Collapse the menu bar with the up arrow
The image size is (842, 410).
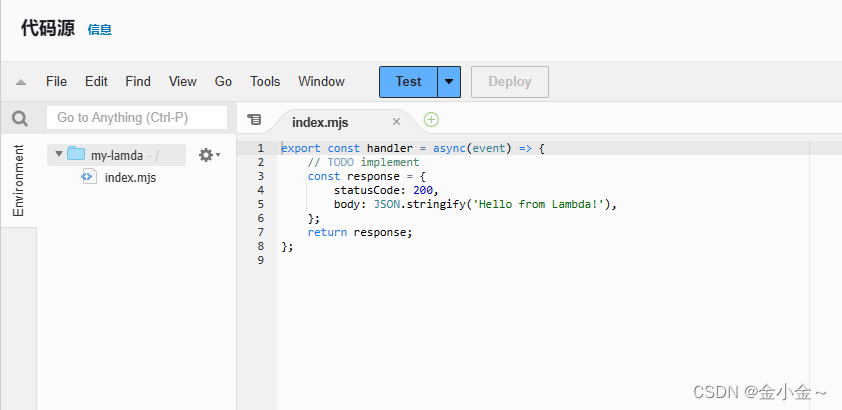(x=21, y=82)
